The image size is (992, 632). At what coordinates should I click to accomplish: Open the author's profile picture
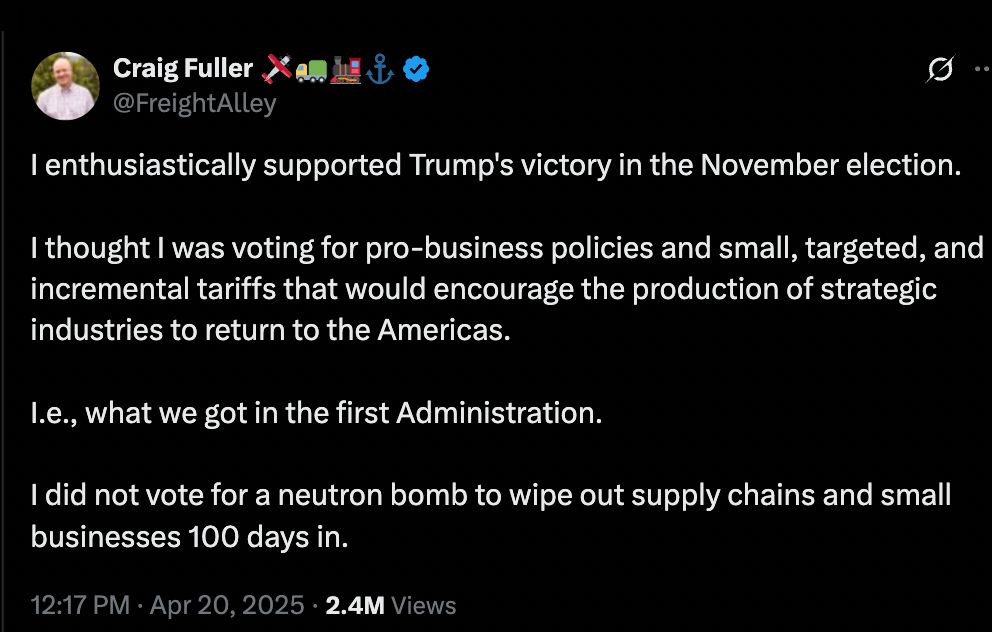66,86
